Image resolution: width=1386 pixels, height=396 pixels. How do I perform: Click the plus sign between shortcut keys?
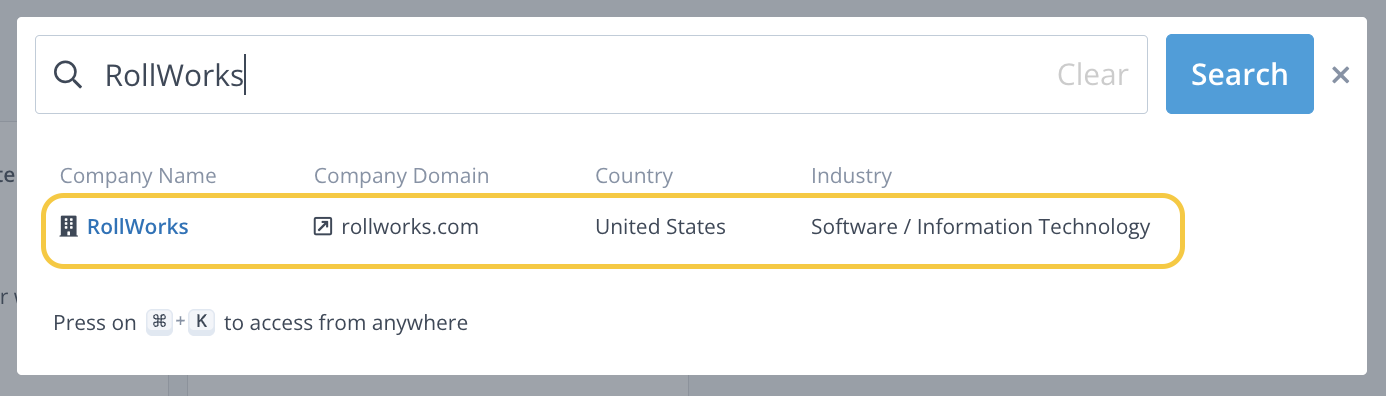pyautogui.click(x=181, y=322)
